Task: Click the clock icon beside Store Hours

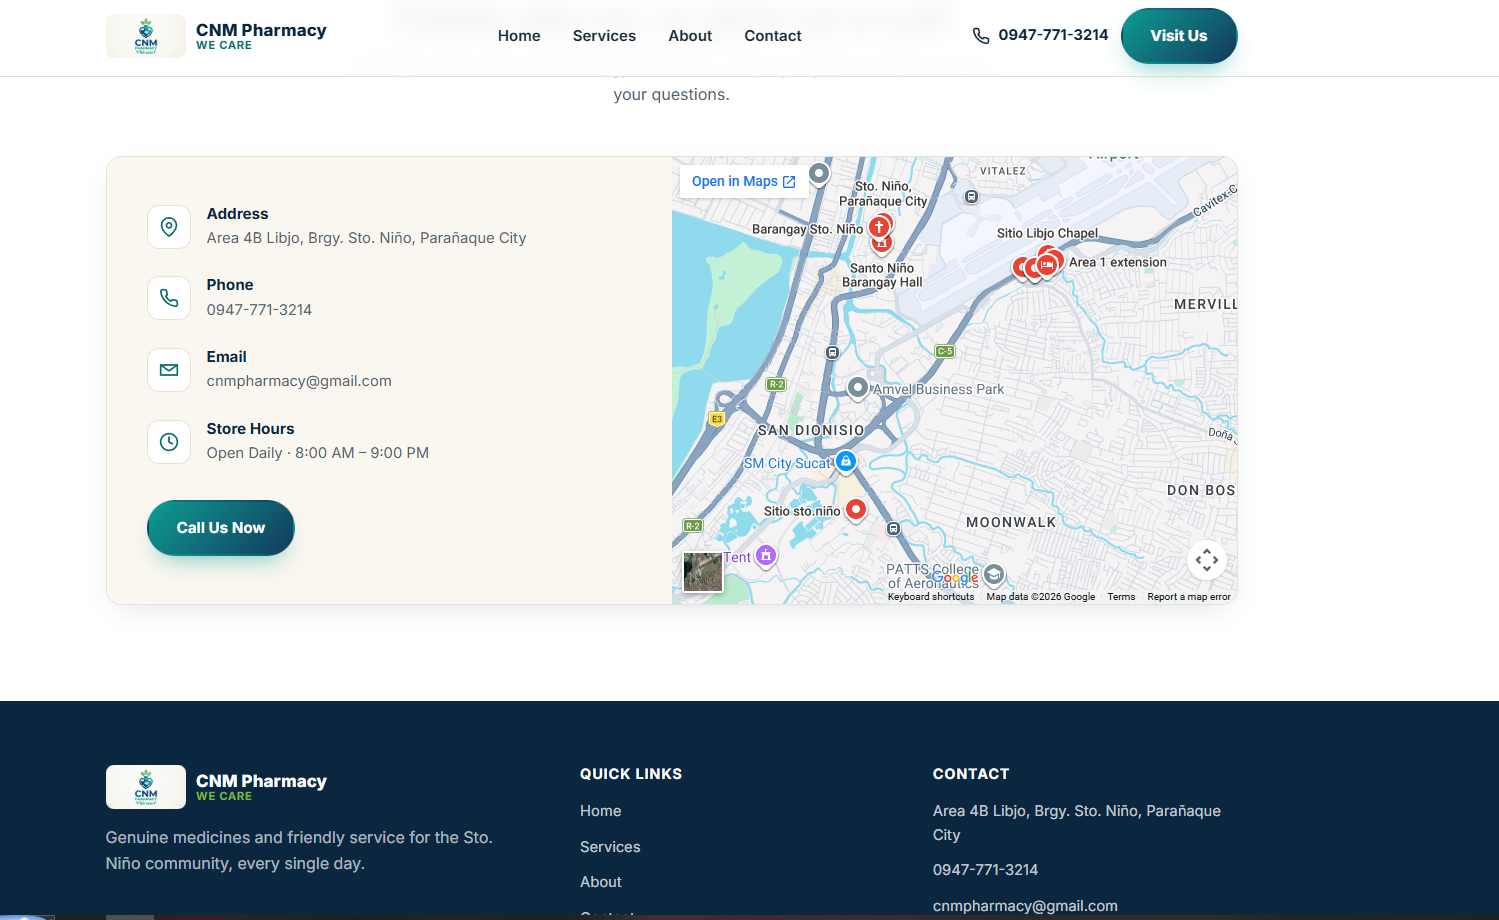Action: 169,441
